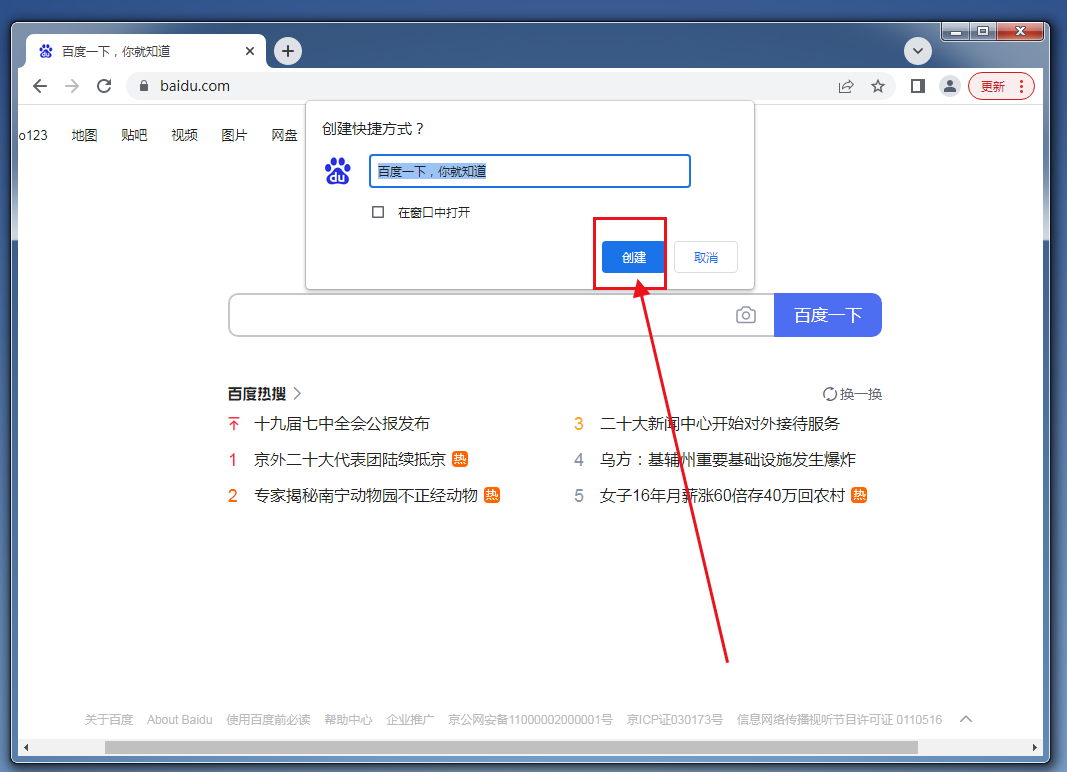Open a new tab with plus button
This screenshot has height=772, width=1067.
click(x=288, y=51)
